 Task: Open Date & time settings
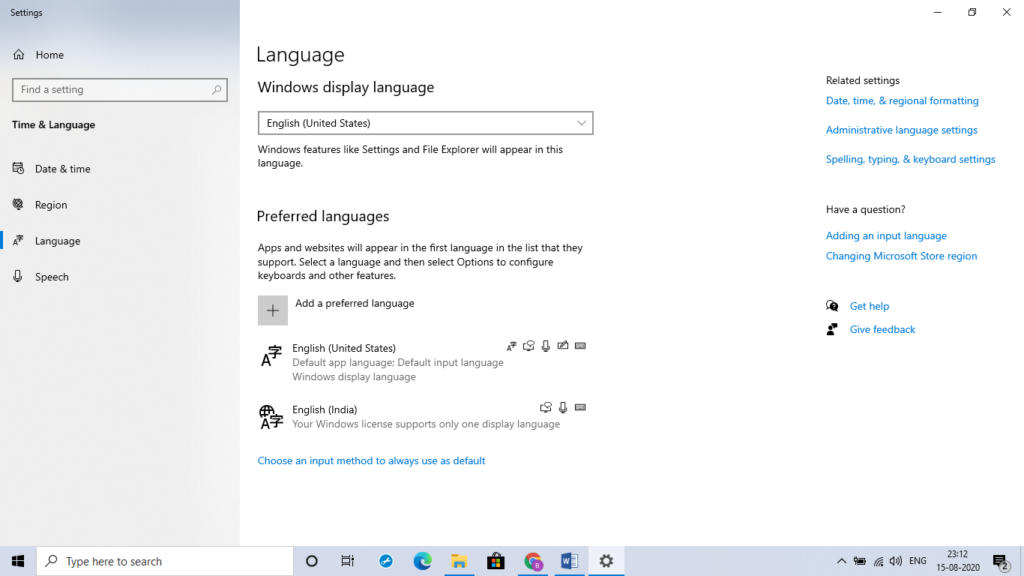pyautogui.click(x=62, y=169)
